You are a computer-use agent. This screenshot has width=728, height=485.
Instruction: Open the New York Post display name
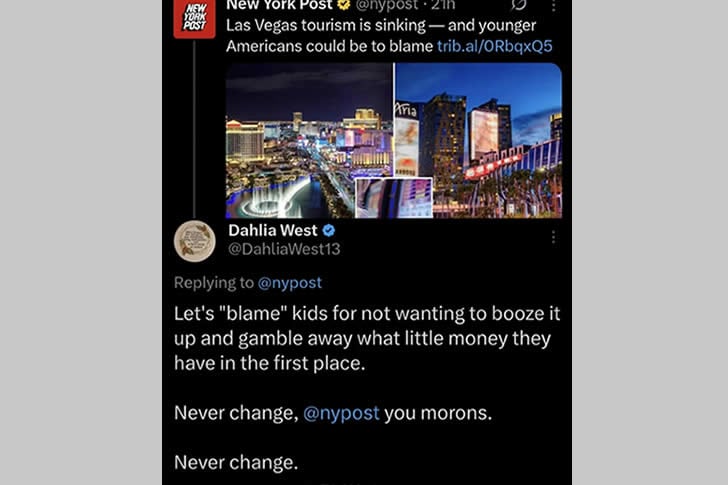[280, 5]
